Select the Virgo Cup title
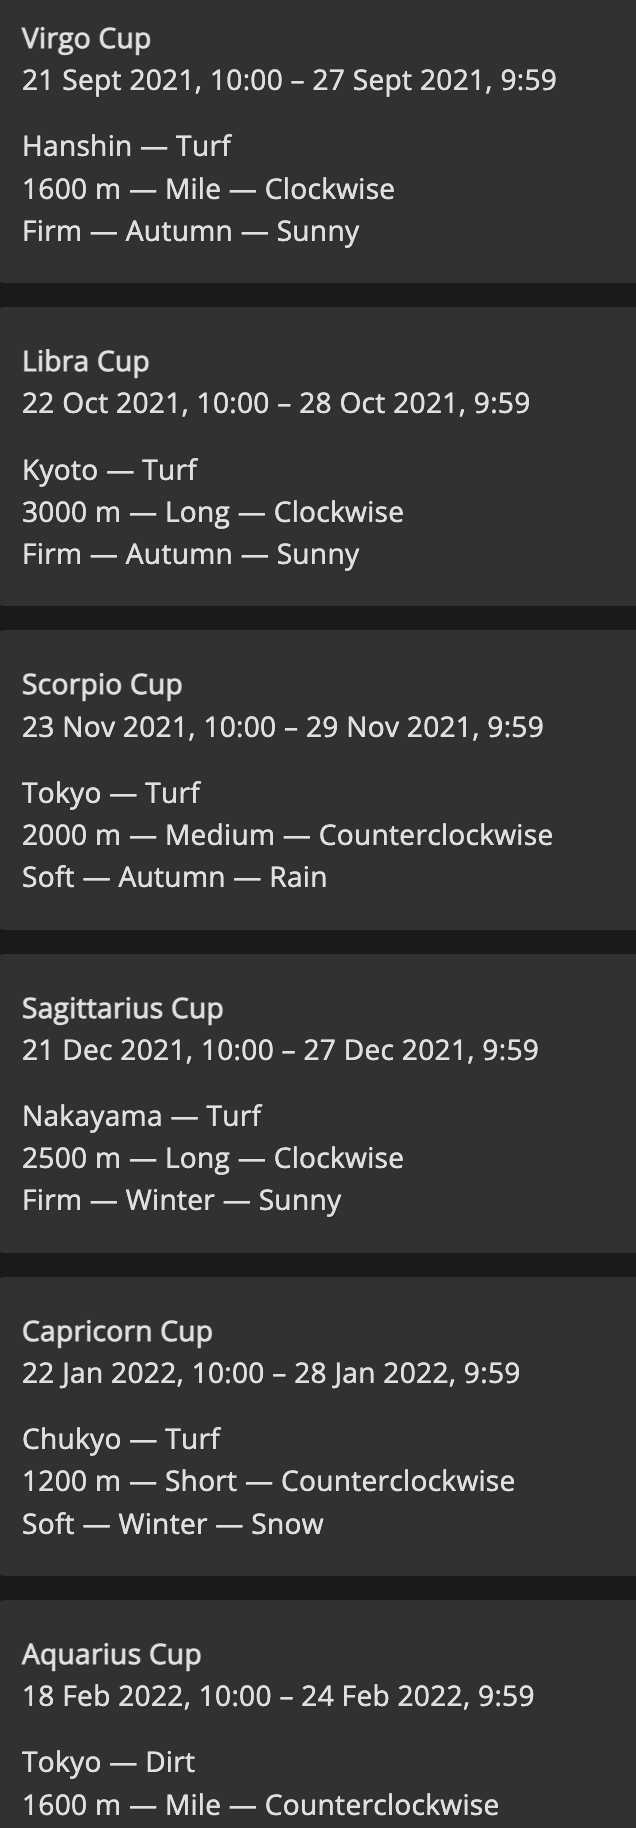Screen dimensions: 636x1828 tap(86, 38)
